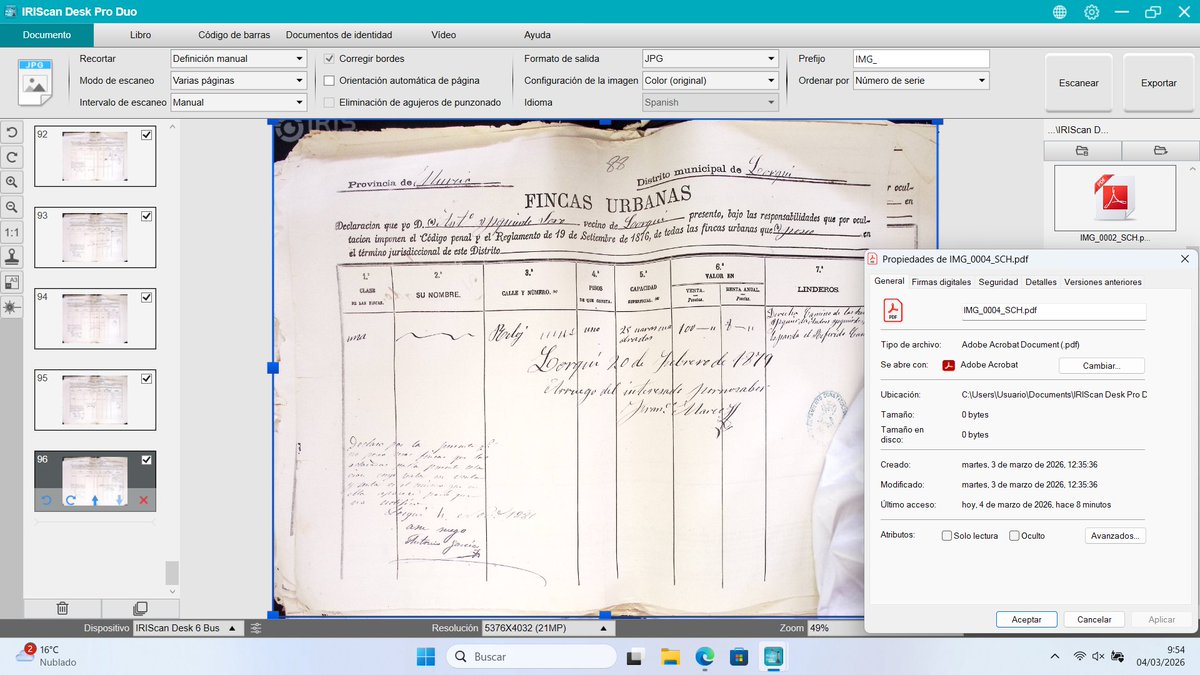The height and width of the screenshot is (675, 1200).
Task: Open Ordenar por dropdown
Action: pyautogui.click(x=921, y=80)
